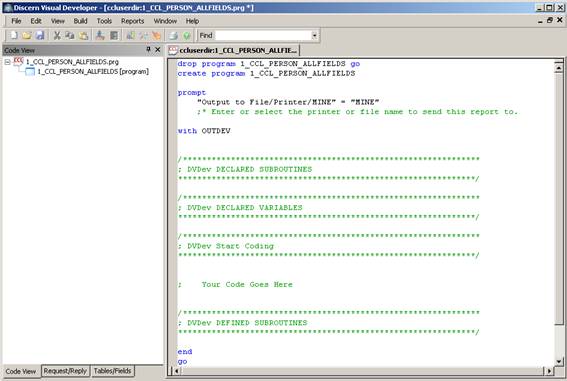Click the green-blue toolbar icon after the dark grid
The width and height of the screenshot is (567, 381).
pyautogui.click(x=130, y=35)
